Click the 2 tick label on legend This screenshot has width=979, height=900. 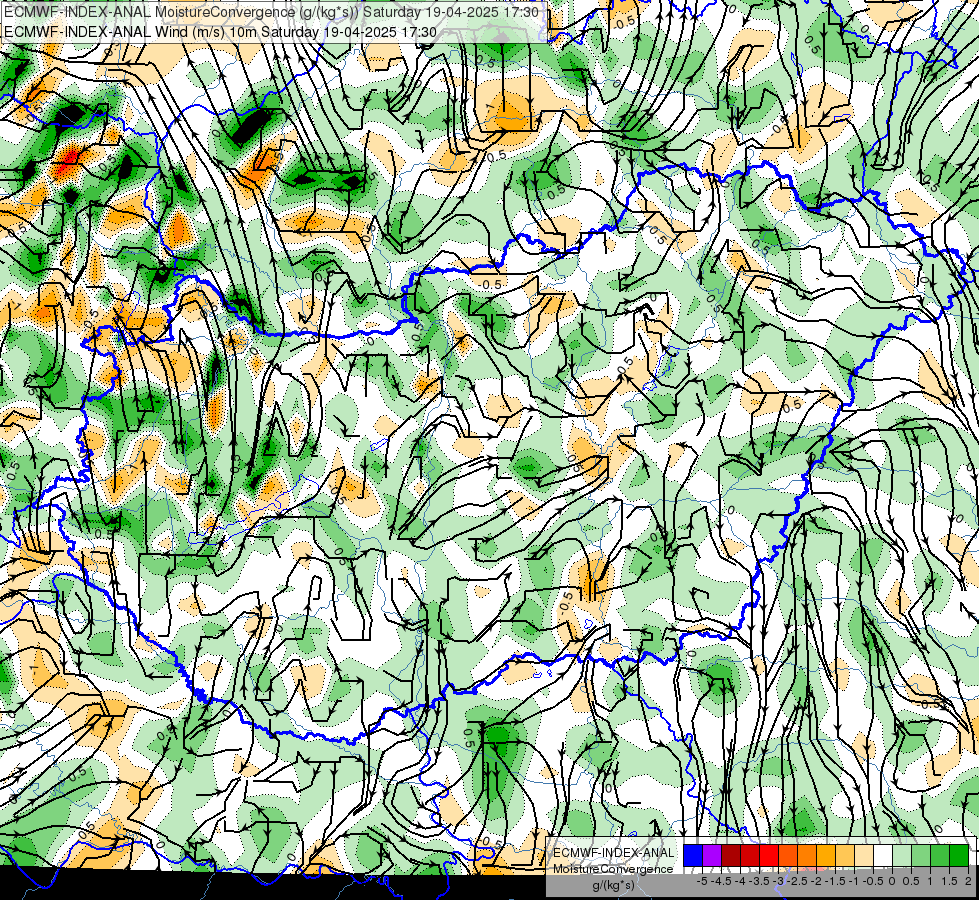968,881
